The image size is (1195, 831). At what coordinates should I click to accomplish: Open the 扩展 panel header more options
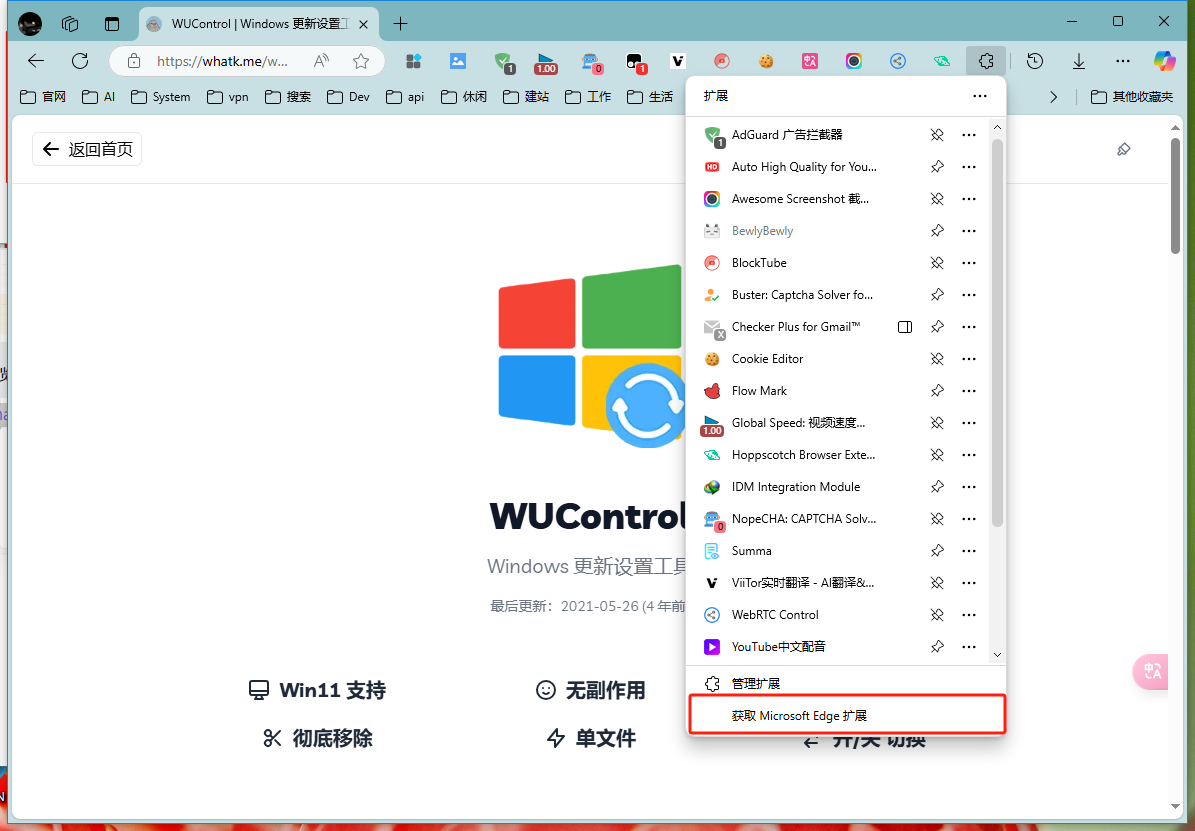point(979,96)
